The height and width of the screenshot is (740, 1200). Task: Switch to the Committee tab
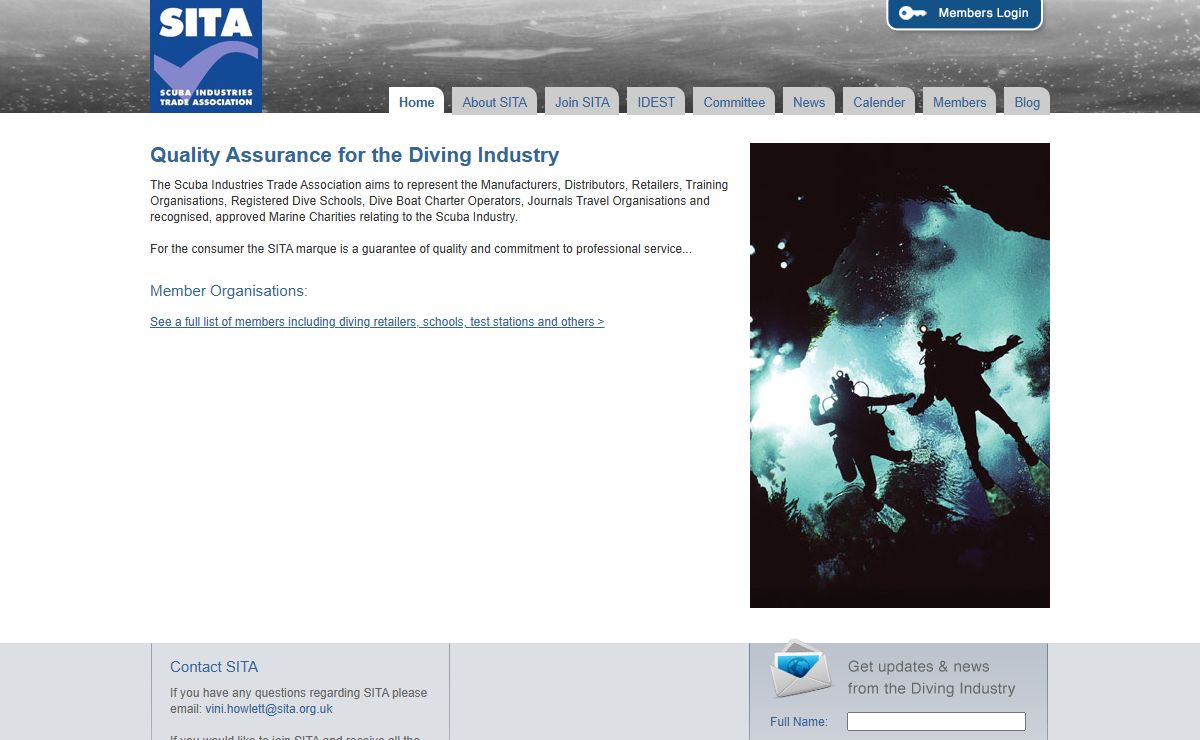[734, 101]
